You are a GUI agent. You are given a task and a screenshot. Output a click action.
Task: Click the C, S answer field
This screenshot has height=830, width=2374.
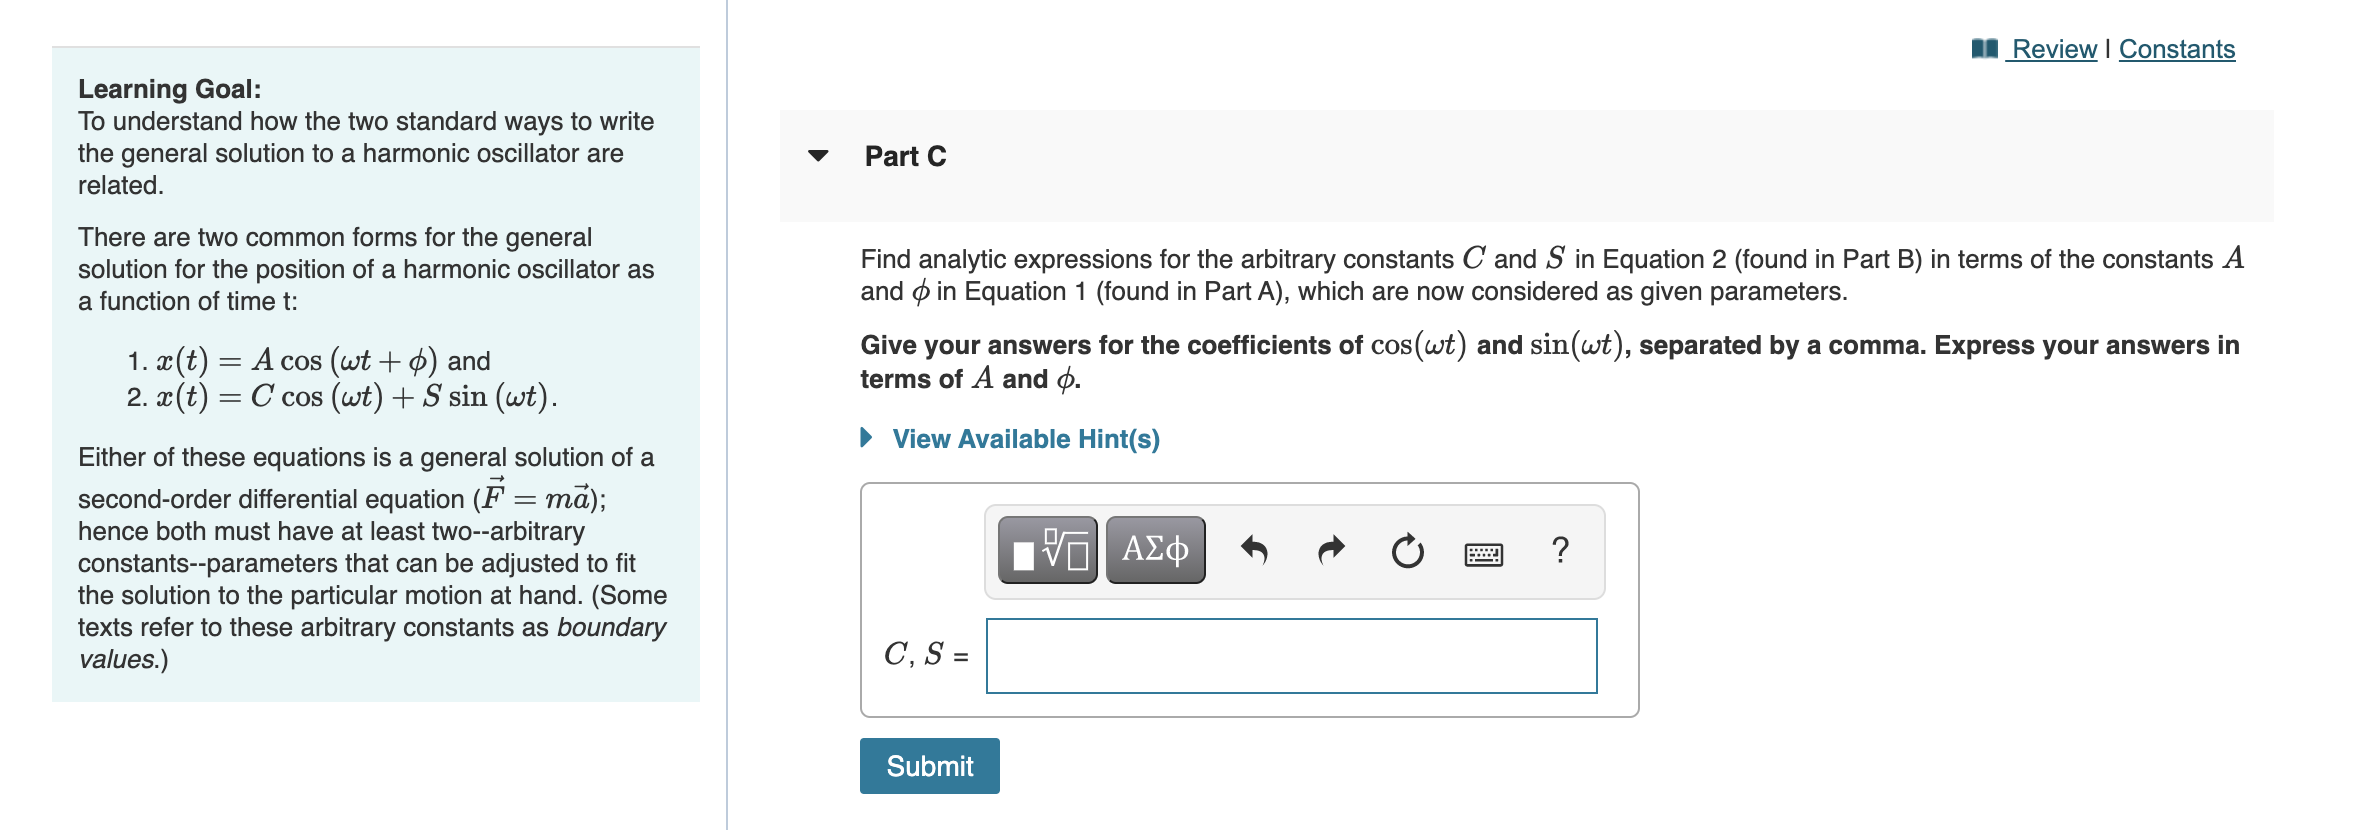pyautogui.click(x=1292, y=656)
